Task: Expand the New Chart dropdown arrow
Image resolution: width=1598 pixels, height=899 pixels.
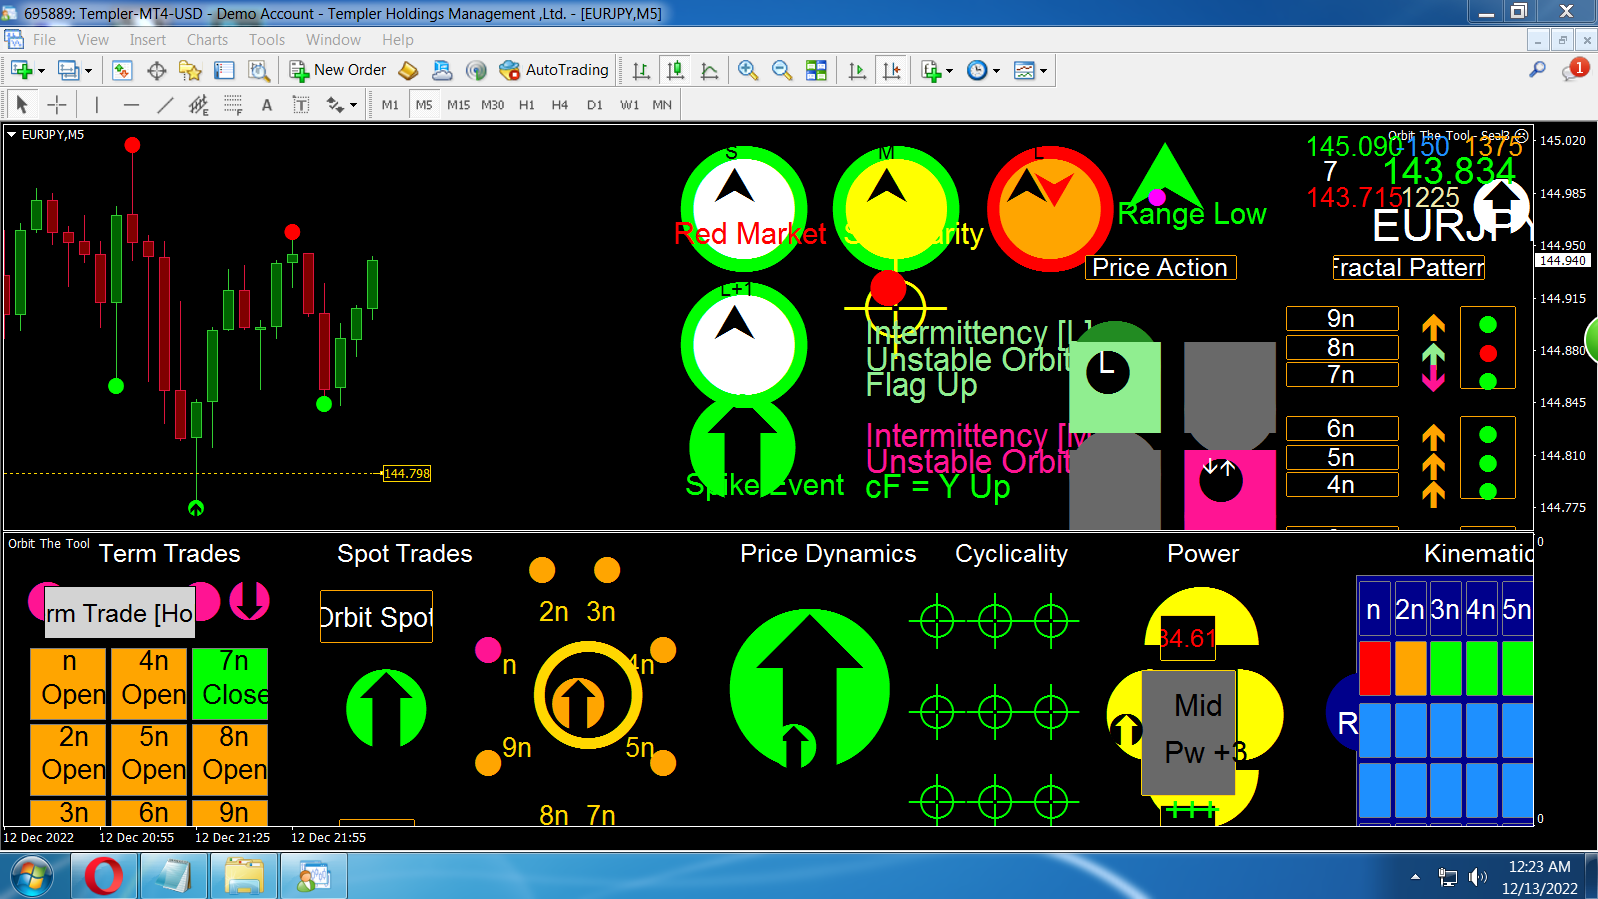Action: pos(41,70)
